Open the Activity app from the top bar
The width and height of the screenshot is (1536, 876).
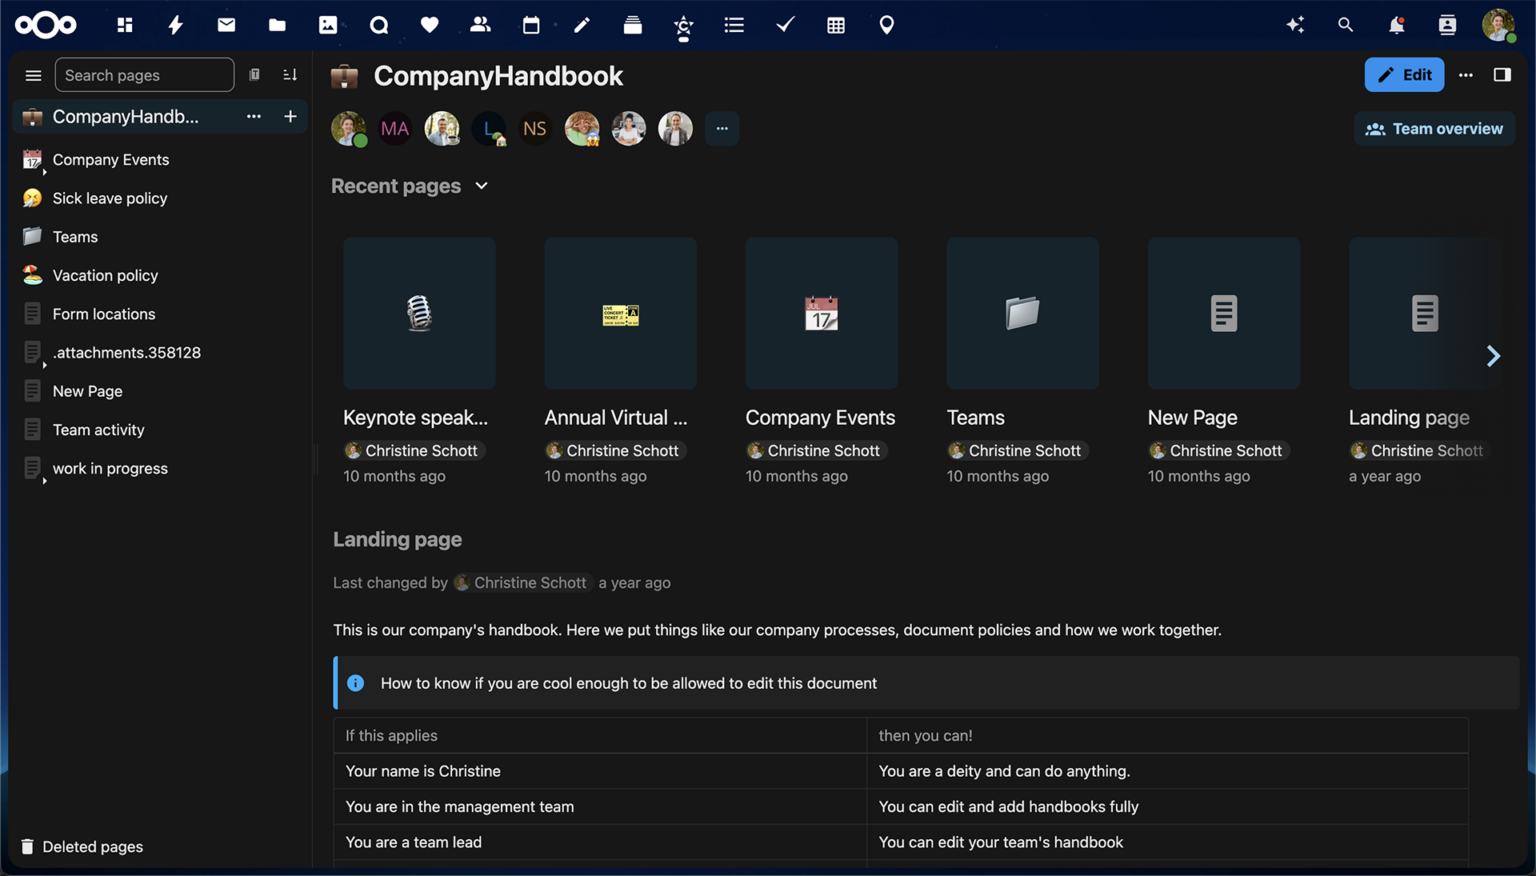[175, 24]
